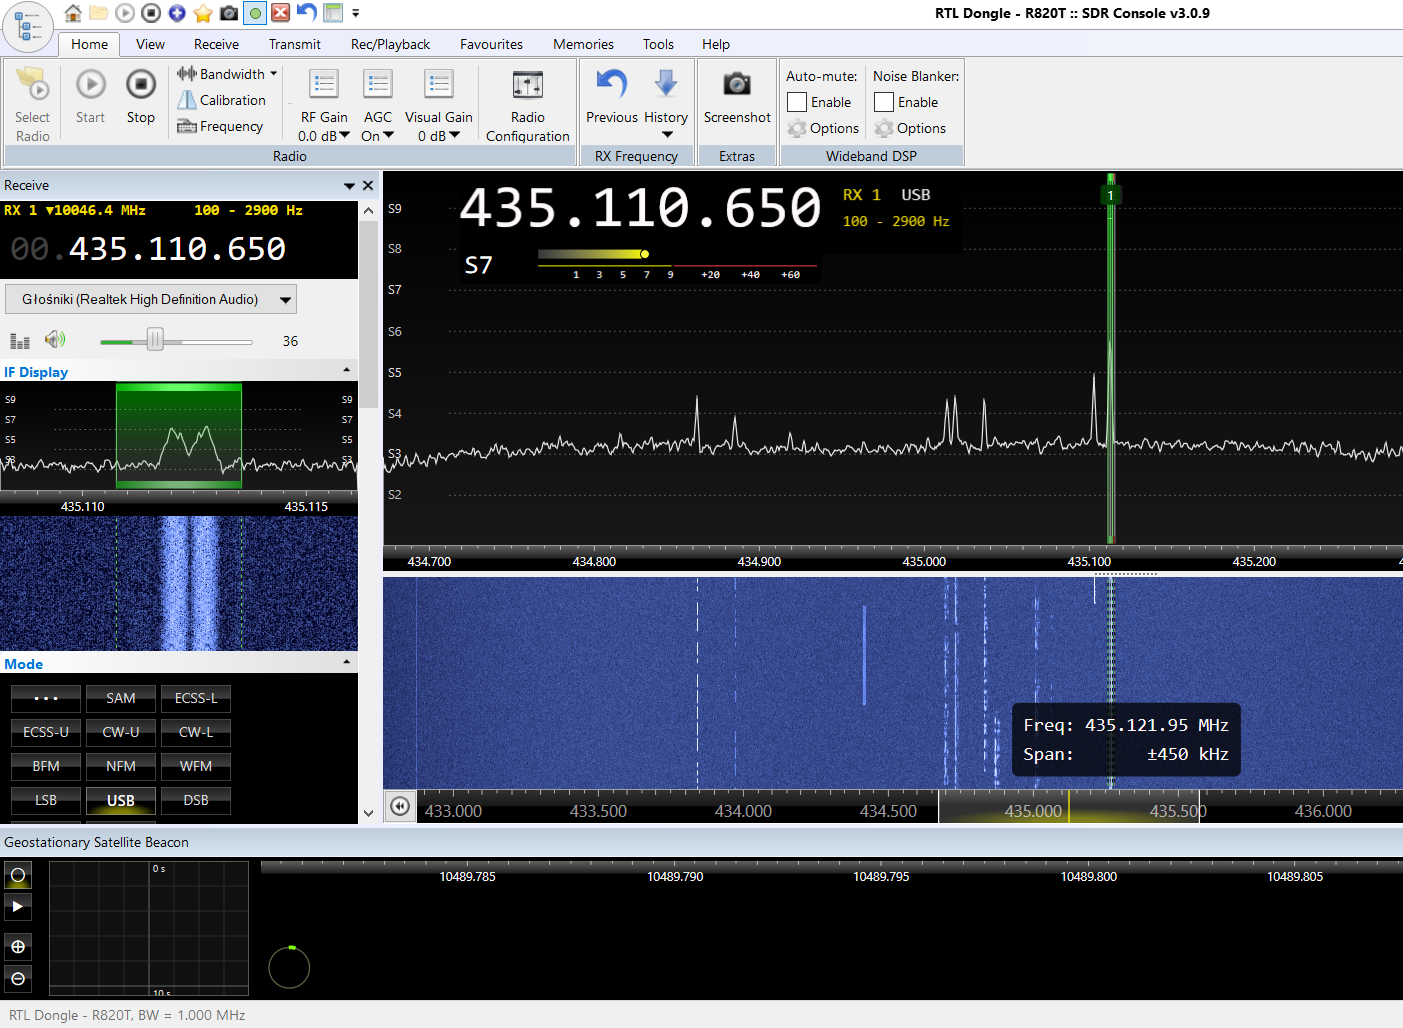
Task: Click the Start radio playback icon
Action: (x=90, y=86)
